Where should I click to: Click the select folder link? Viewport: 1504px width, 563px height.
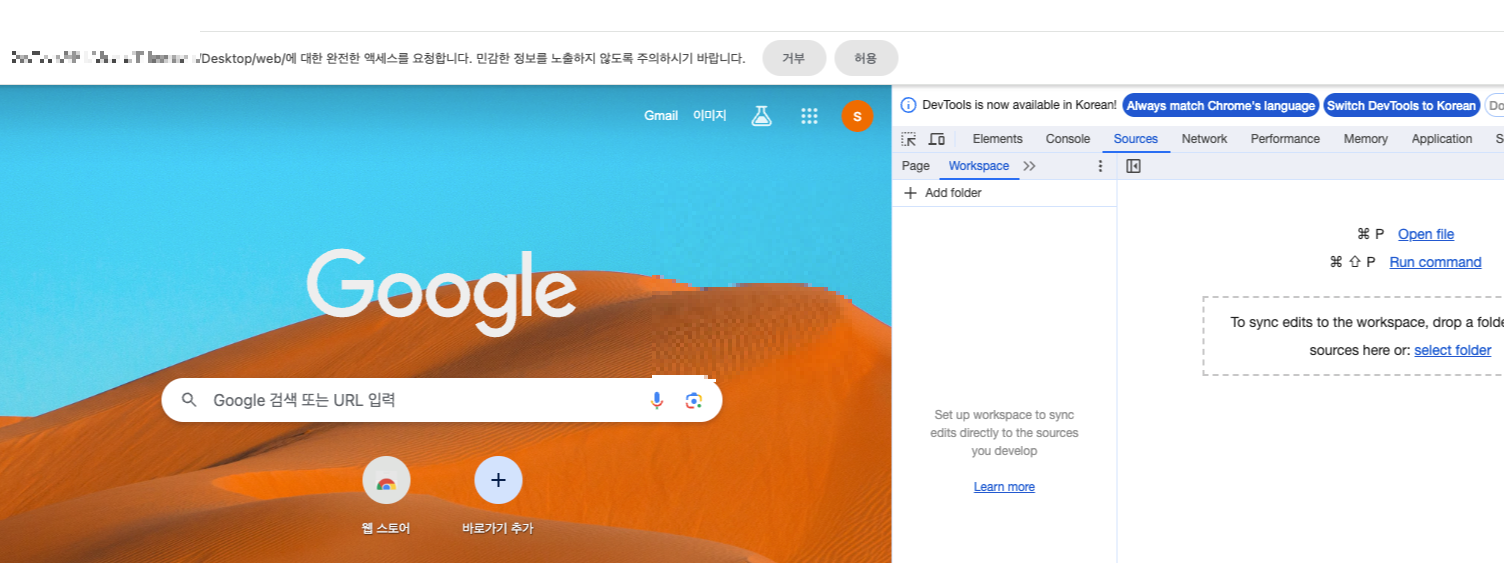[1452, 350]
